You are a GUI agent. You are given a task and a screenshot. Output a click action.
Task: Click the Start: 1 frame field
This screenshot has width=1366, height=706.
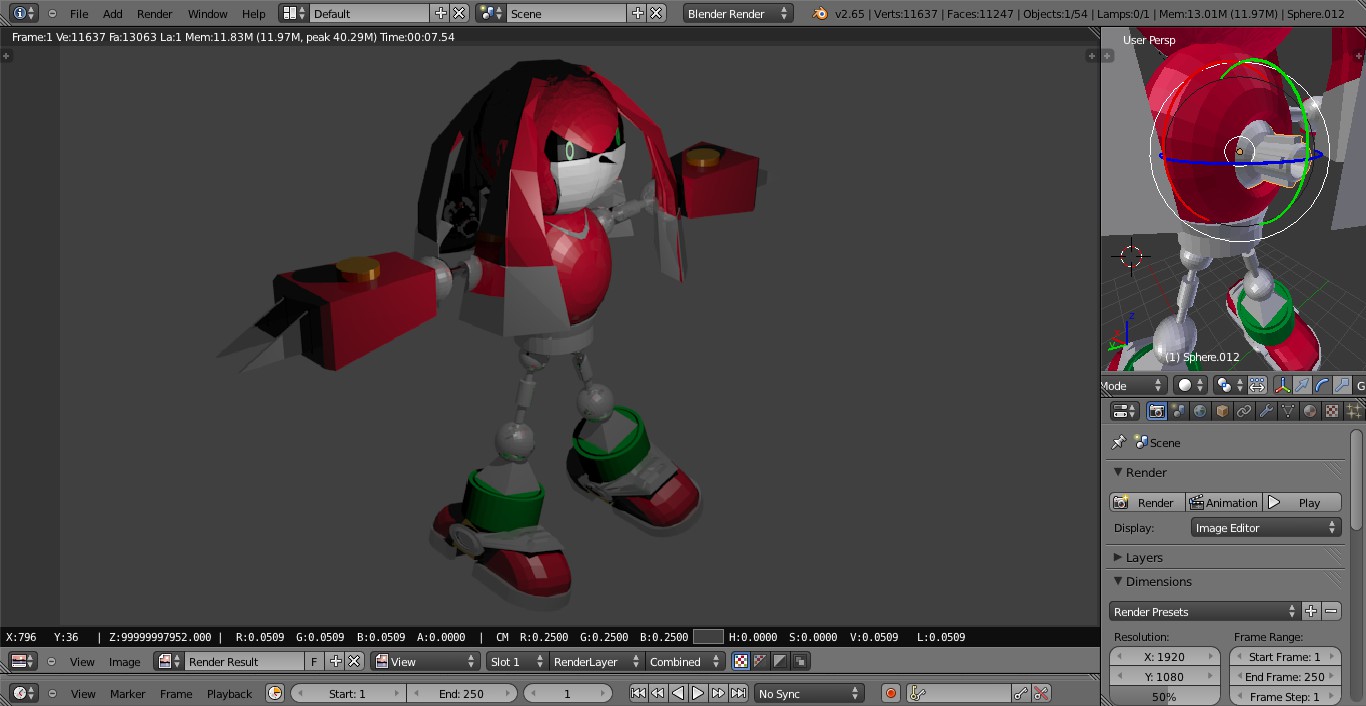click(x=347, y=693)
